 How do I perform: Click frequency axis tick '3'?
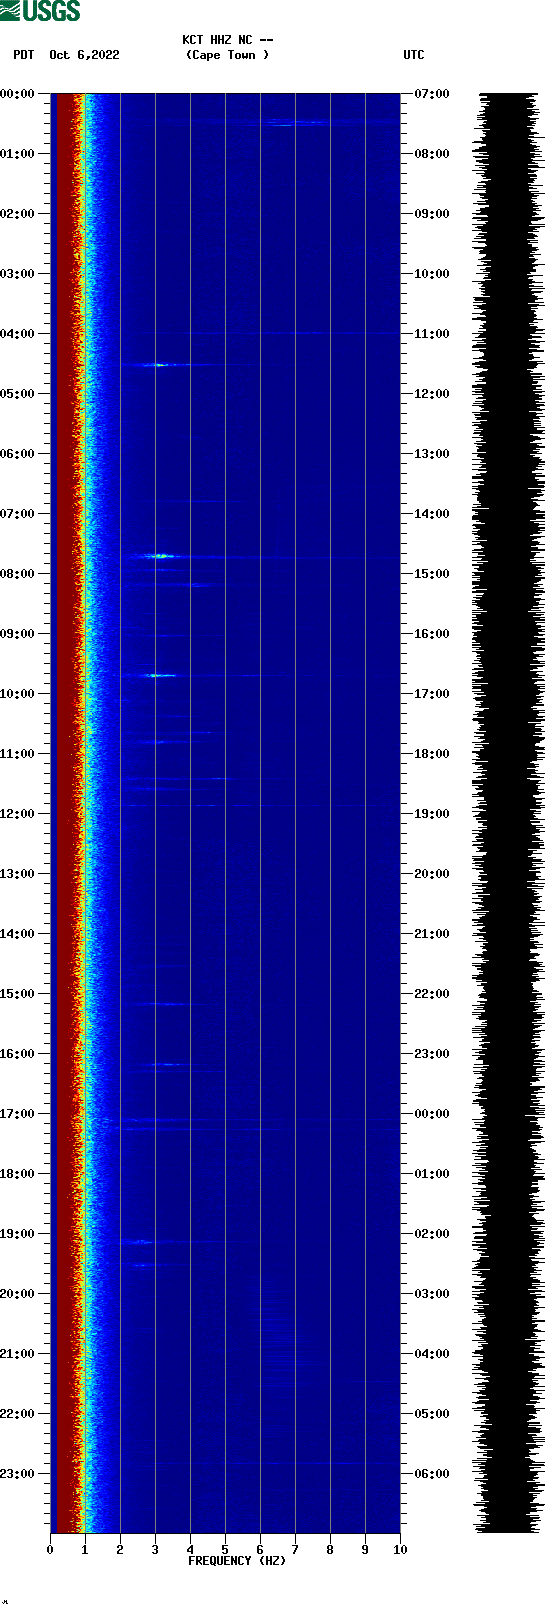tap(155, 1550)
